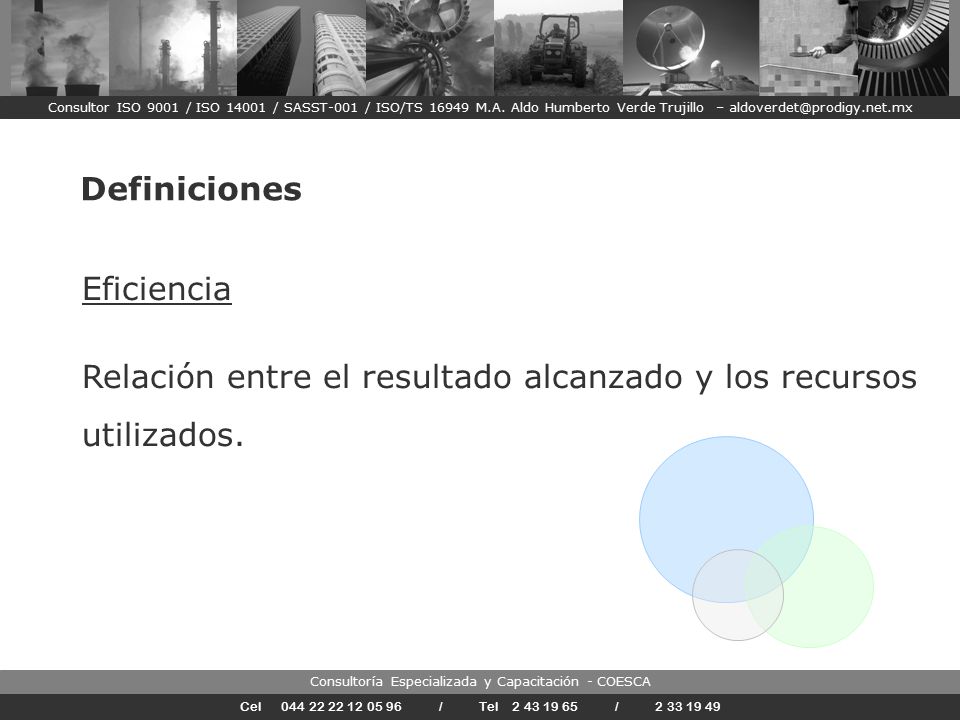This screenshot has height=720, width=960.
Task: Click 'M.A. Aldo Humberto Verde Trujillo' name
Action: pyautogui.click(x=590, y=108)
